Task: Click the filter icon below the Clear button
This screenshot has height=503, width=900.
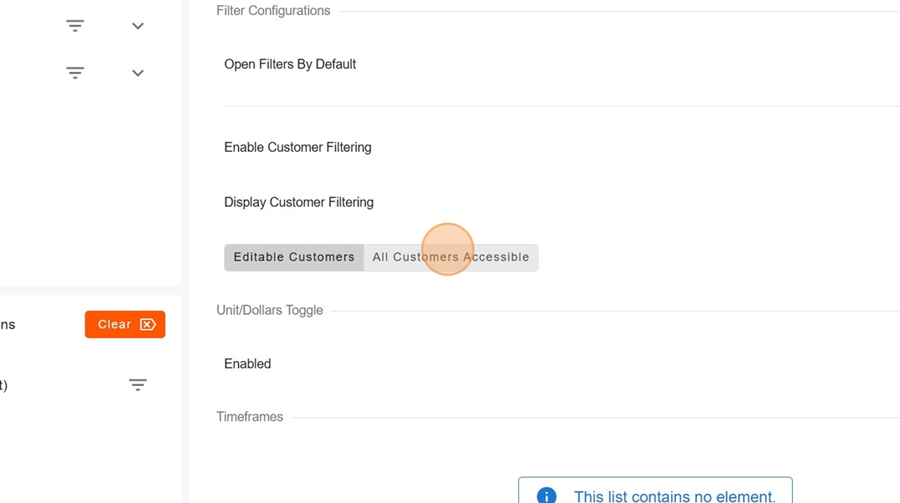Action: tap(138, 385)
